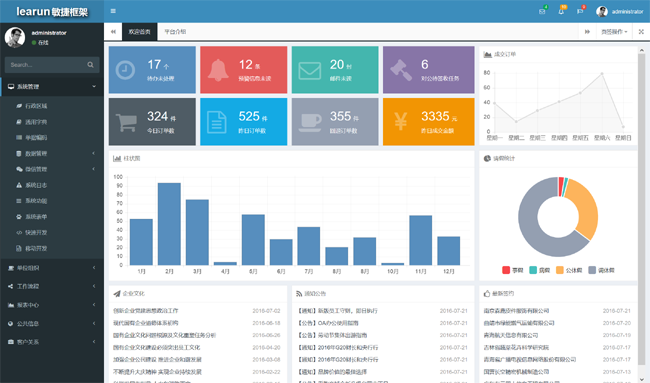The height and width of the screenshot is (383, 650).
Task: Open the bell alerts icon in header
Action: (561, 12)
